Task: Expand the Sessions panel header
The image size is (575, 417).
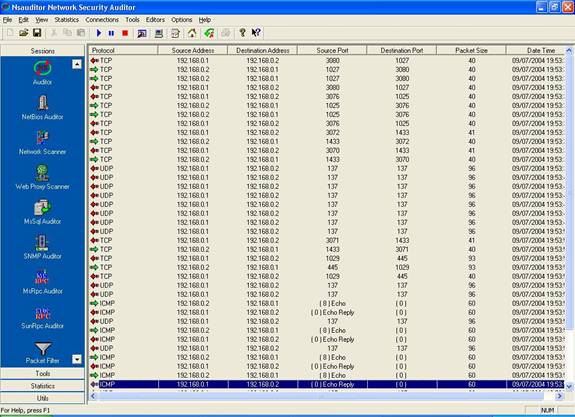Action: pyautogui.click(x=43, y=51)
